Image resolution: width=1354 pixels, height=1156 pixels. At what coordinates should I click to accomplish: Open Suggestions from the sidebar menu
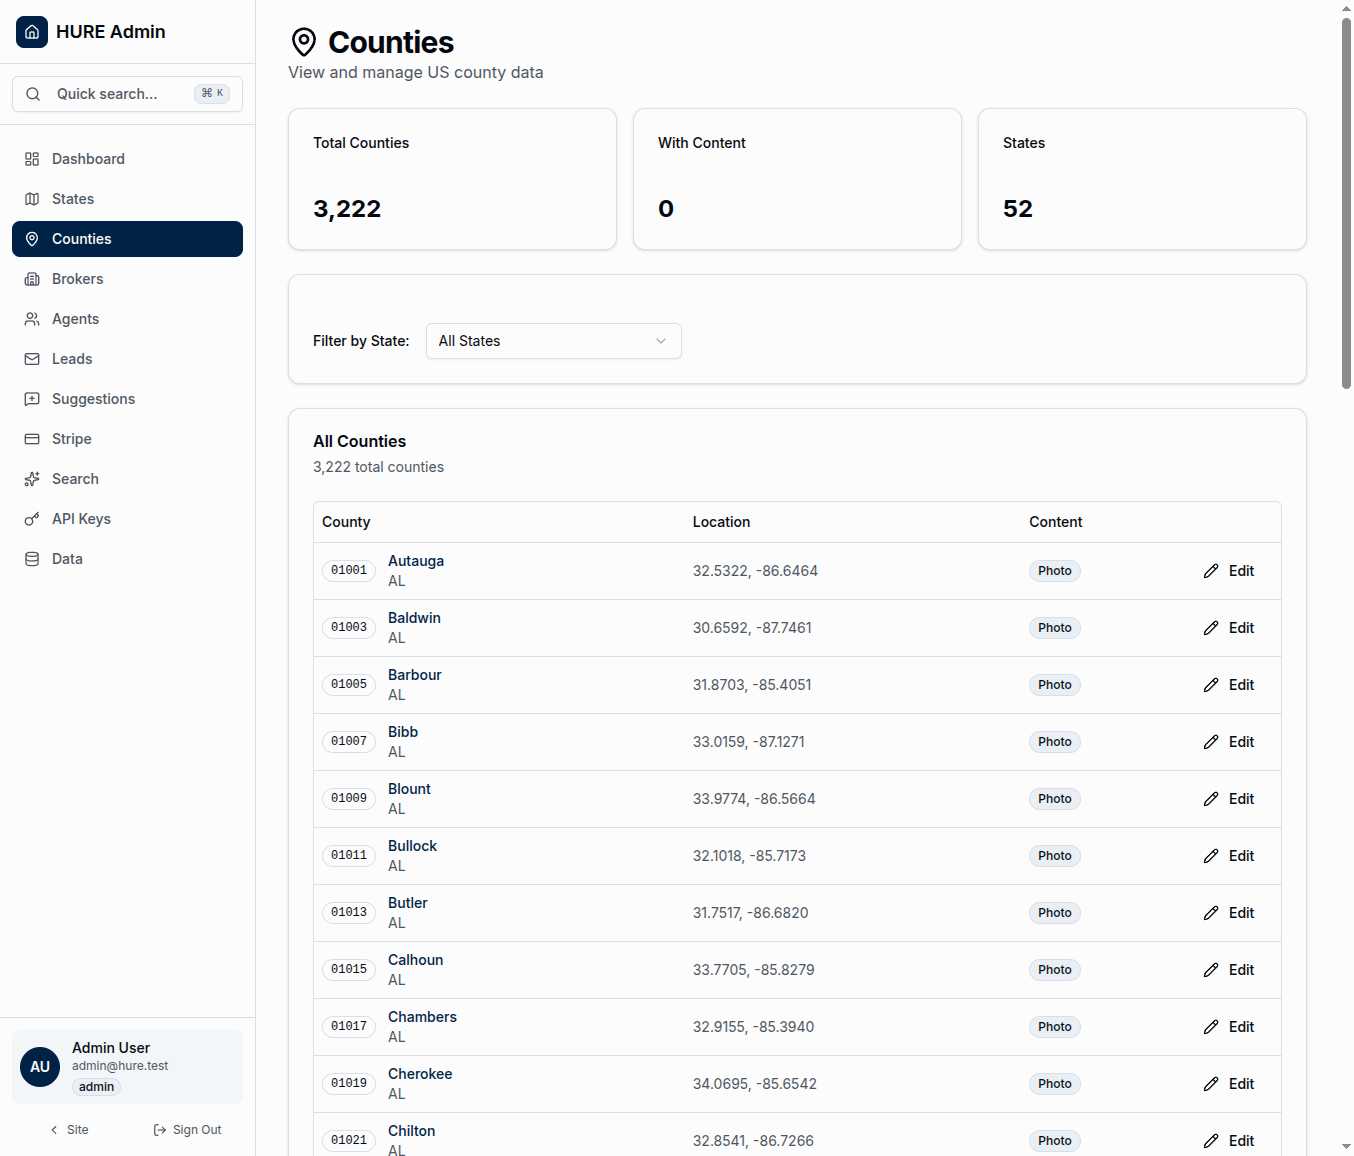[x=93, y=399]
